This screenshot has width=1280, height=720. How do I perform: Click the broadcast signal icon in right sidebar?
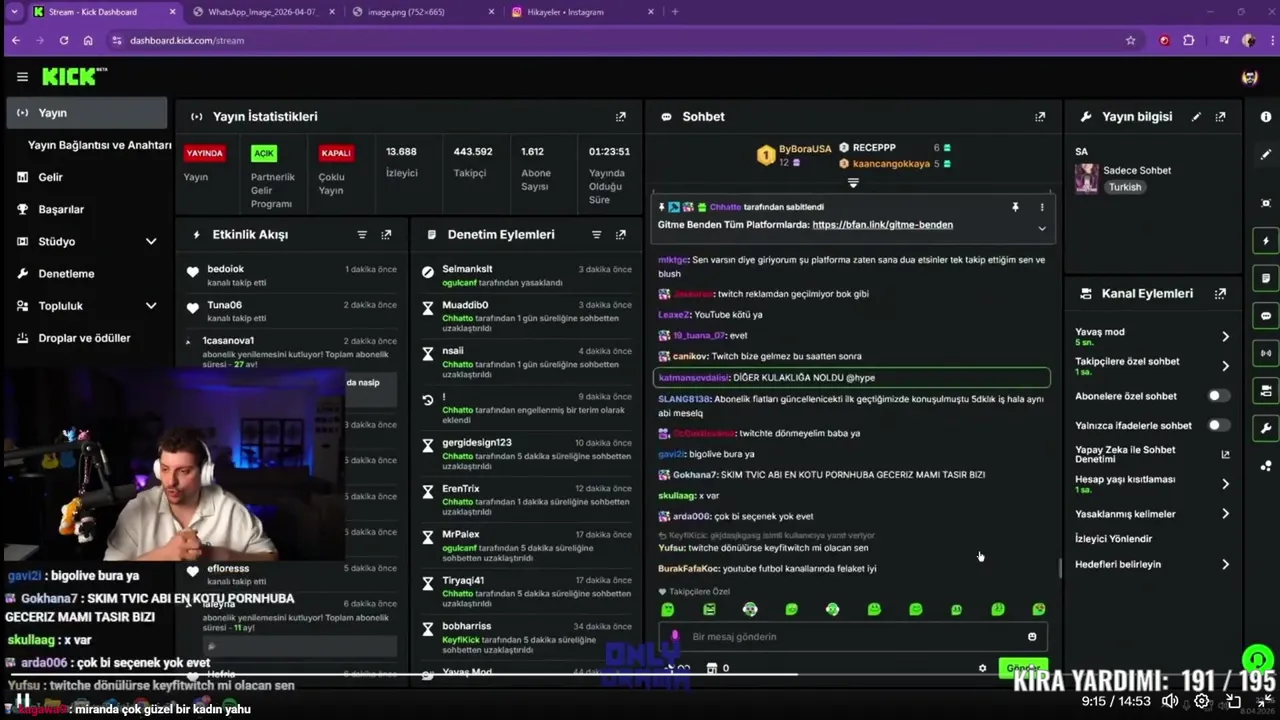click(1266, 353)
